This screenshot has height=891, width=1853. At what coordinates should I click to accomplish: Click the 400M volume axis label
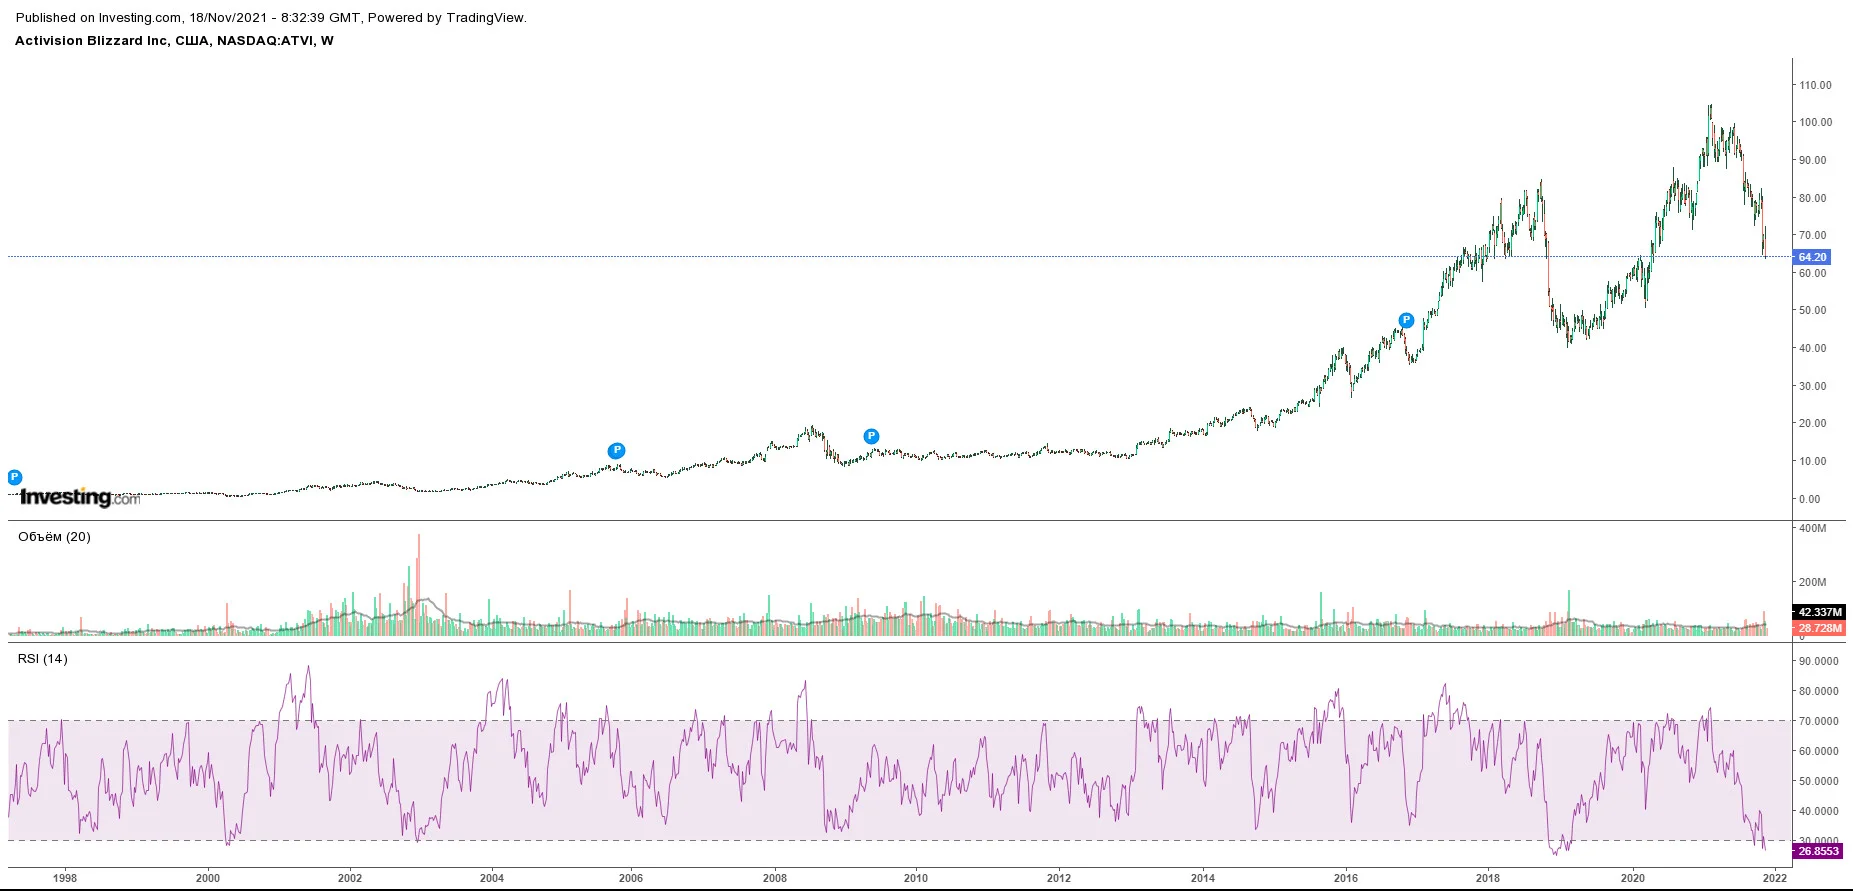coord(1813,528)
